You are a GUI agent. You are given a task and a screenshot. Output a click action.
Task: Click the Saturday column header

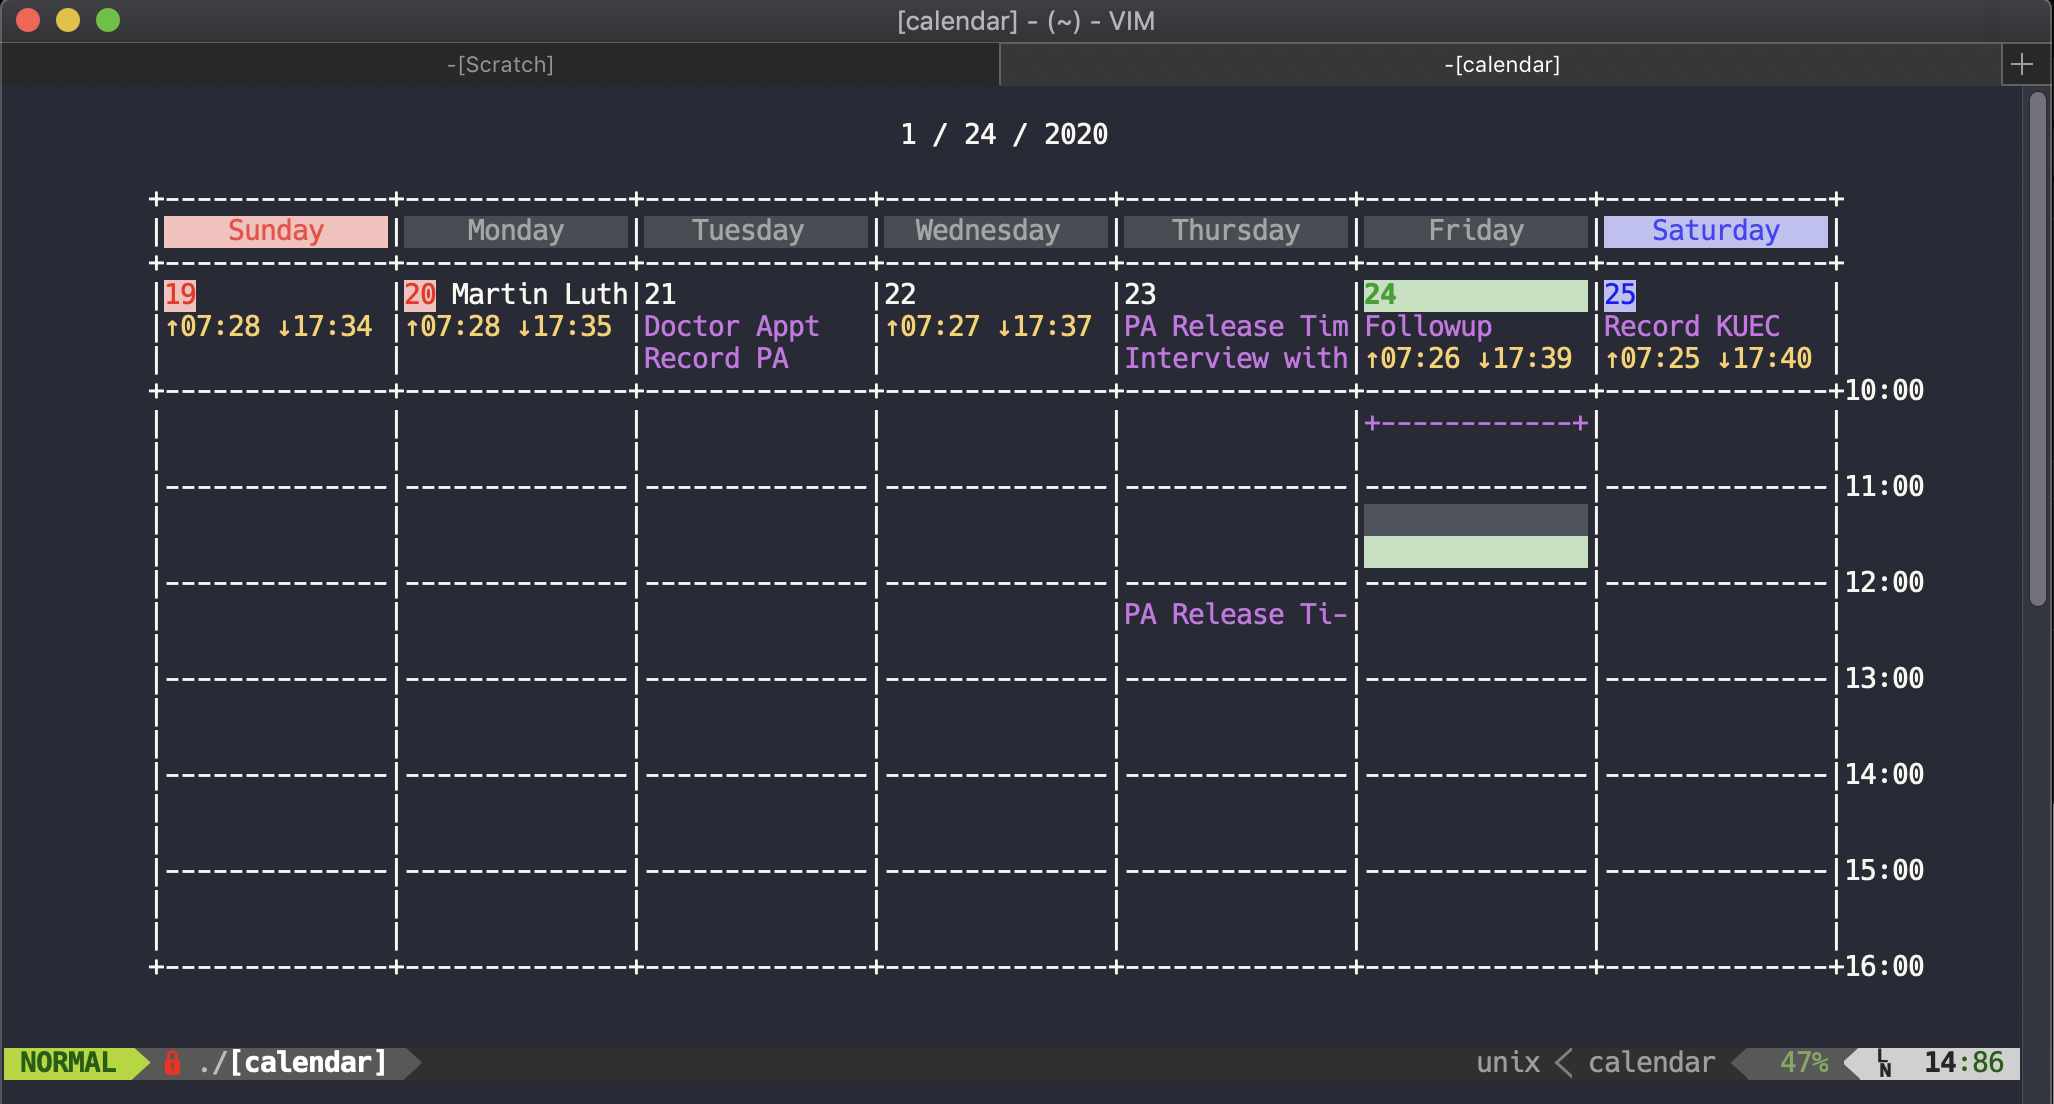(1715, 231)
